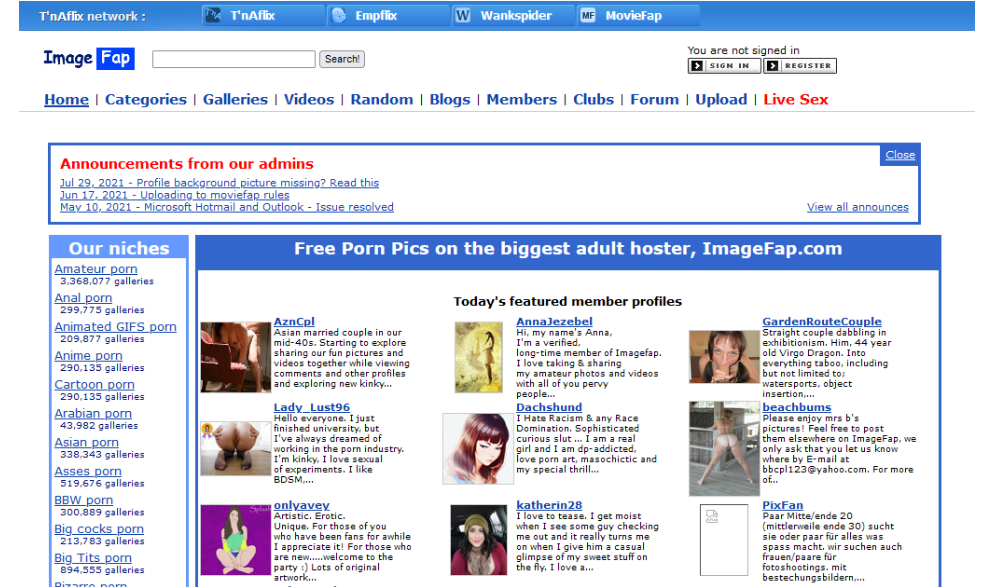This screenshot has width=1000, height=587.
Task: Open the Cartoon niche link
Action: tap(94, 385)
